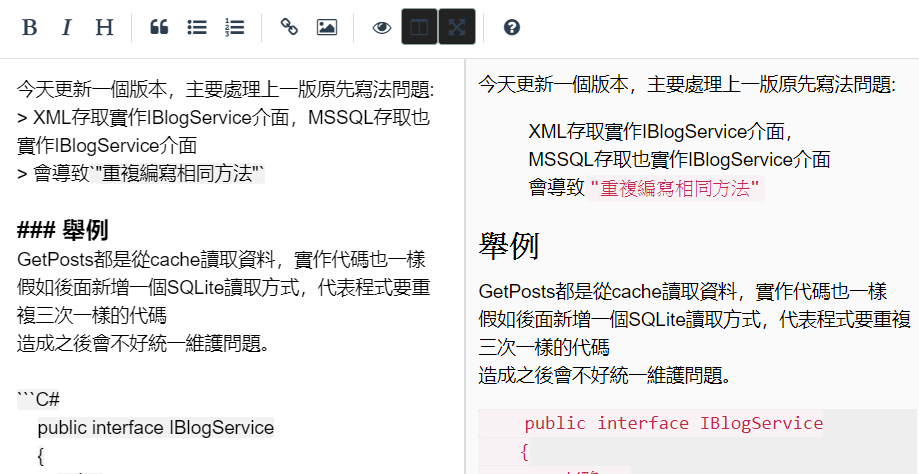Click the '```C#' code fence line in the editor

(39, 400)
